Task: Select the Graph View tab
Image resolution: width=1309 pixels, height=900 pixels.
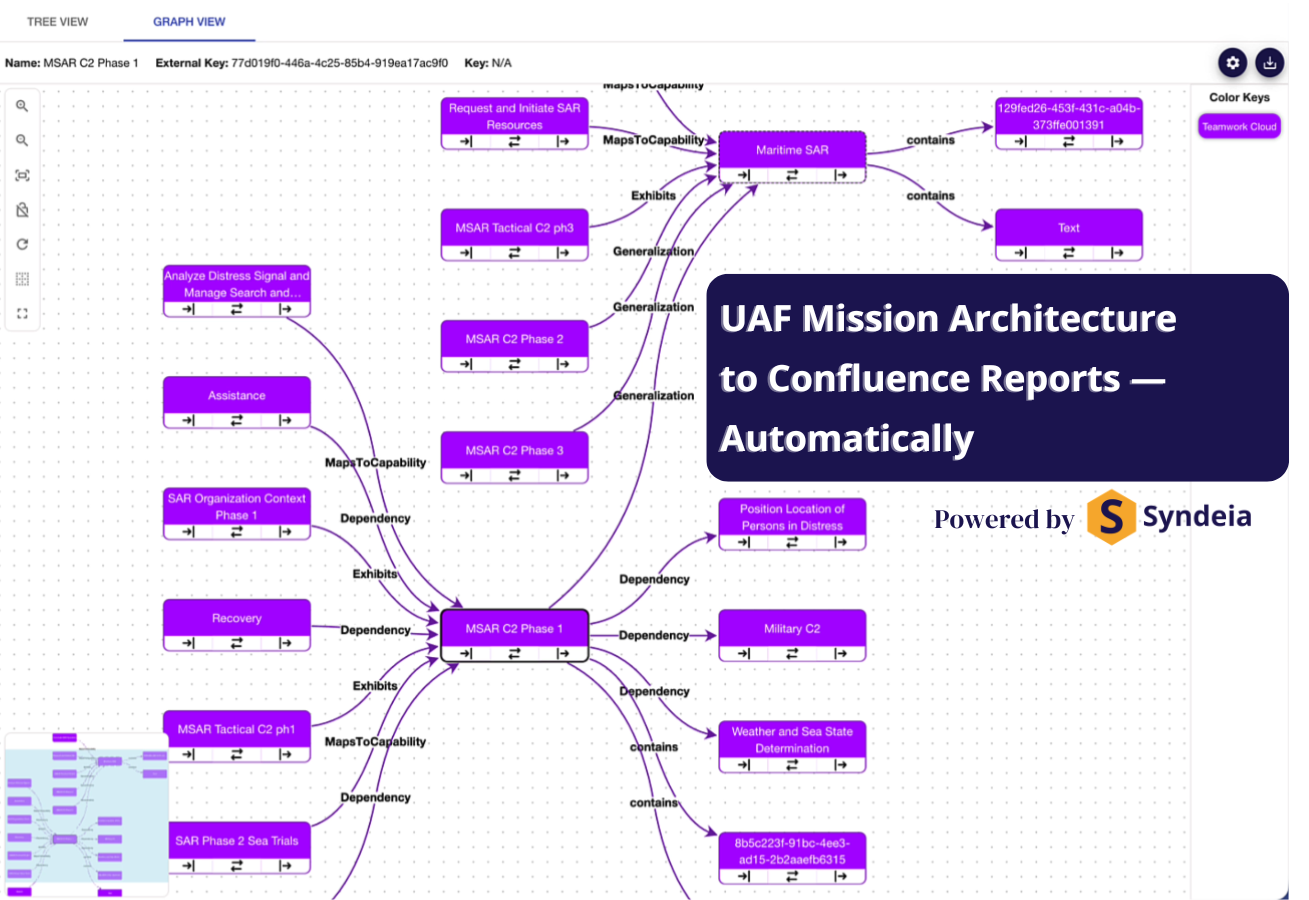Action: pyautogui.click(x=189, y=21)
